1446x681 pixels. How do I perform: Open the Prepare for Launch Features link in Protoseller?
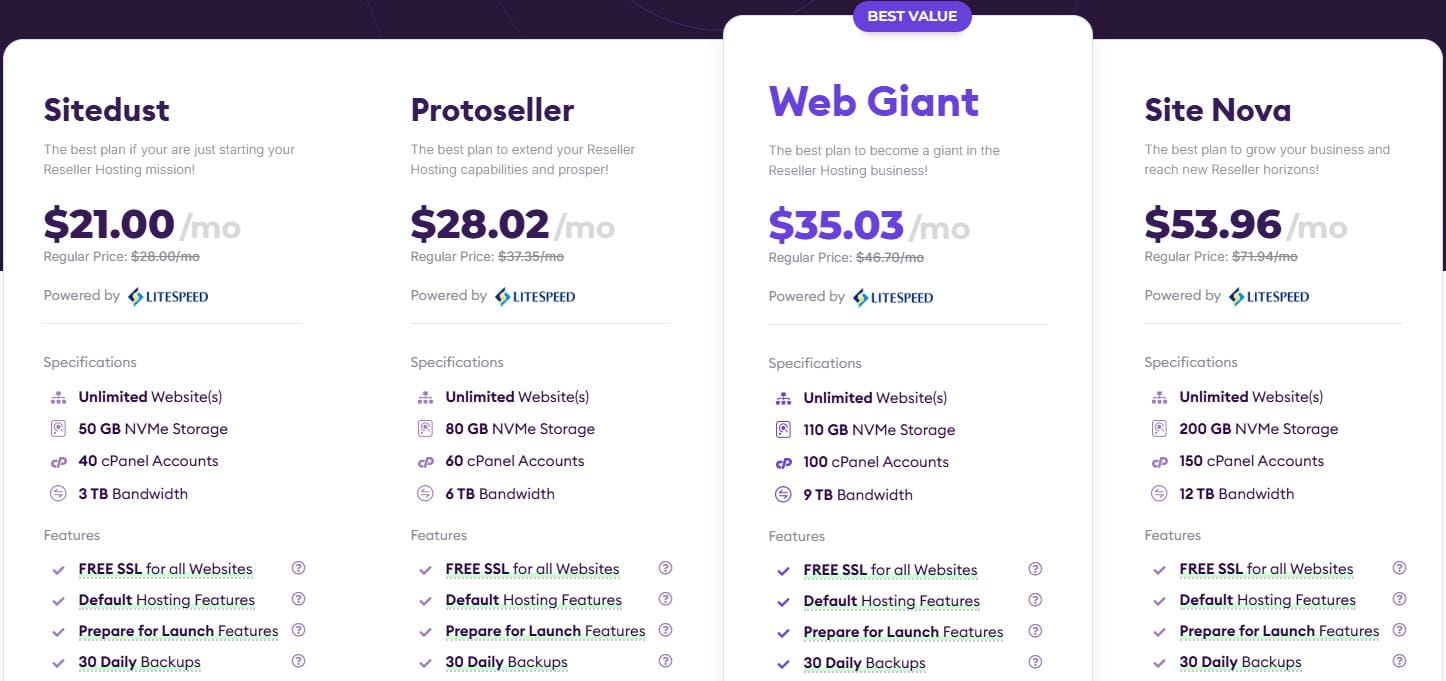[545, 631]
